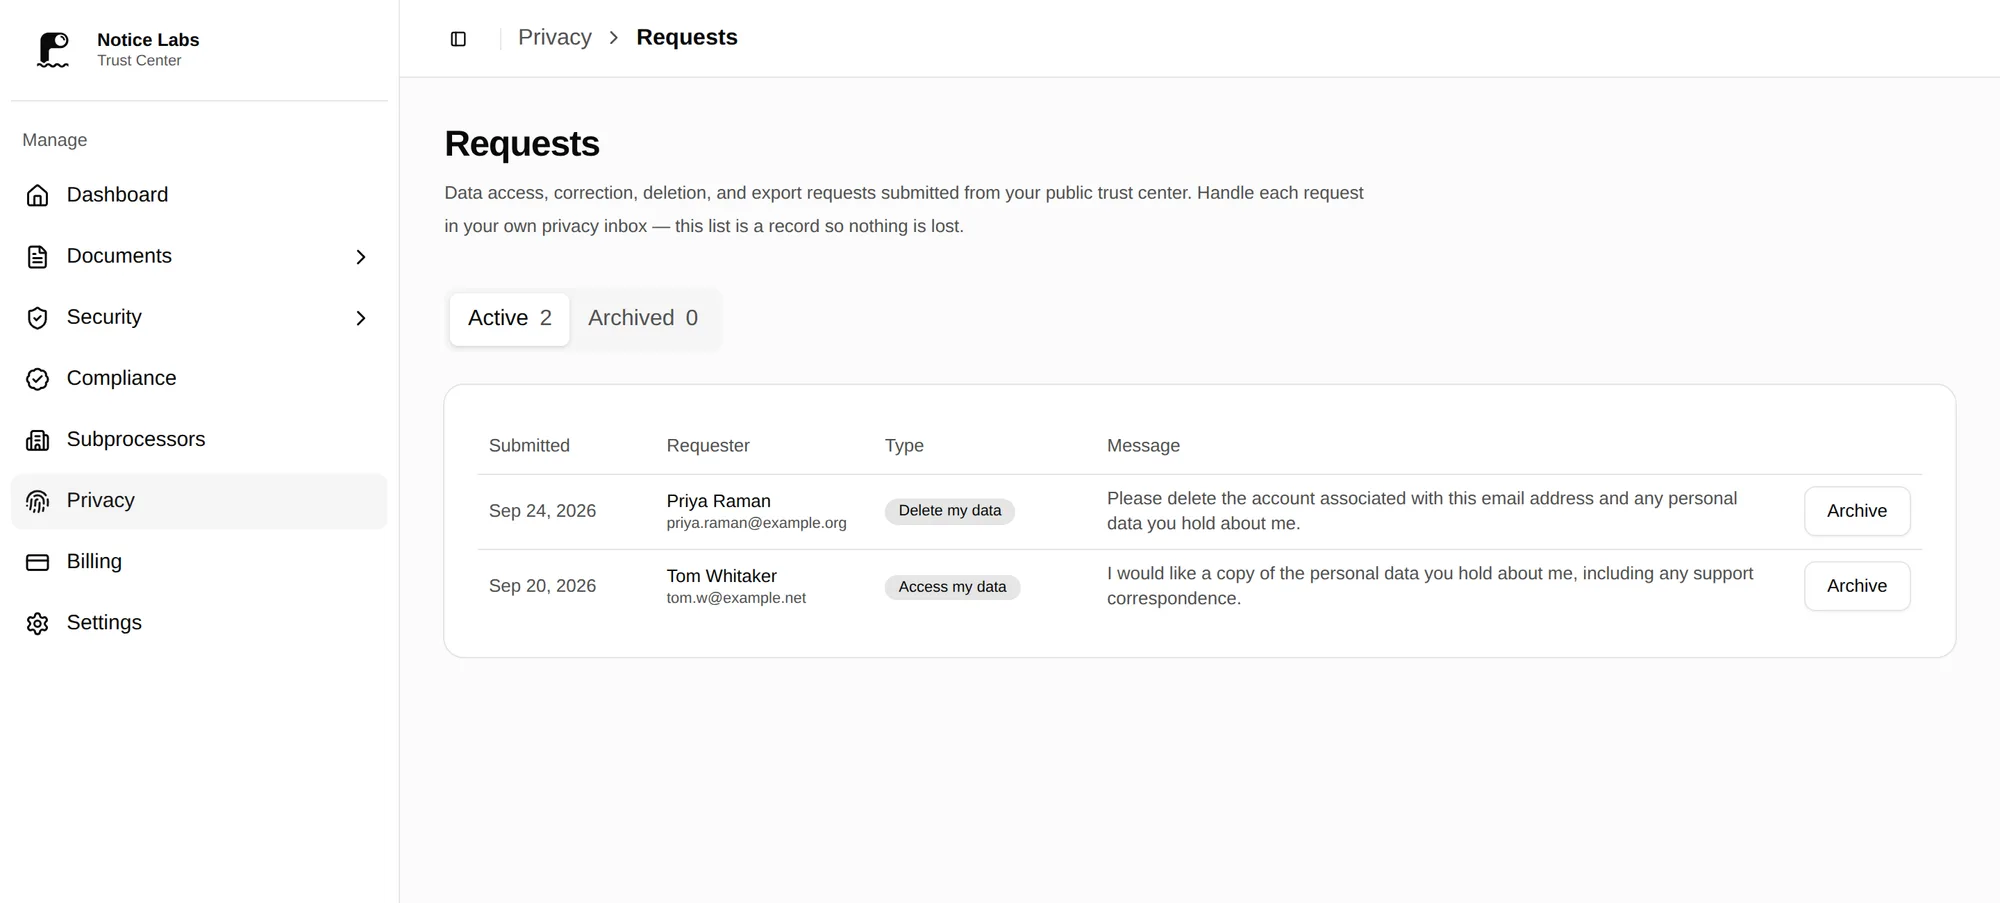The width and height of the screenshot is (2000, 903).
Task: Open Settings in the sidebar
Action: pyautogui.click(x=199, y=623)
